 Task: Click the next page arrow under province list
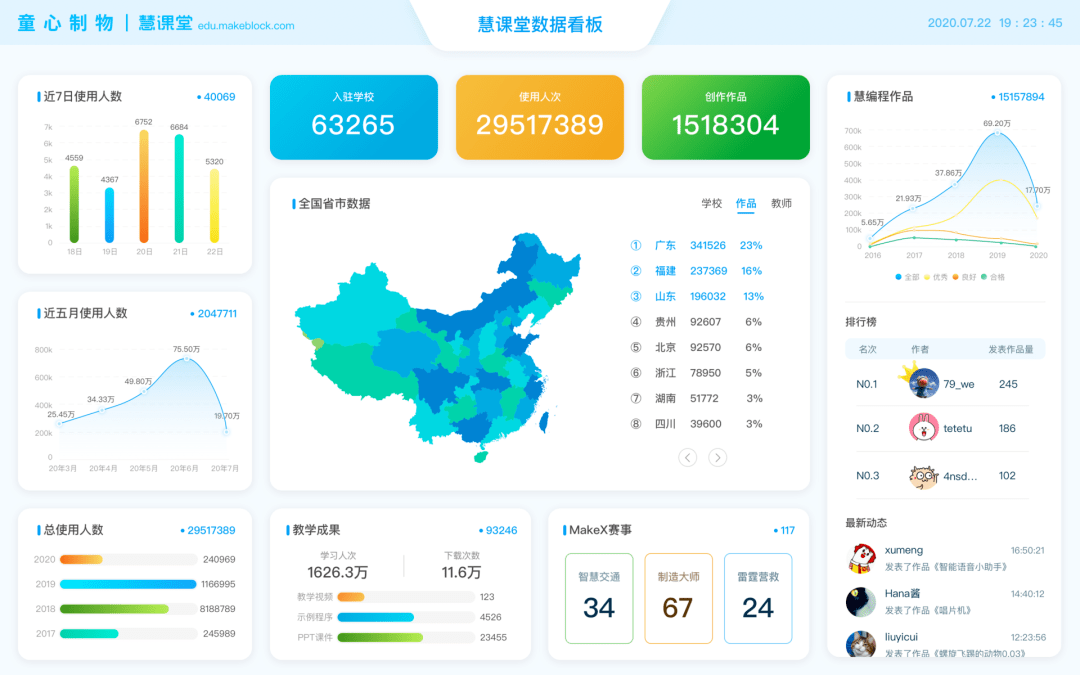click(717, 457)
